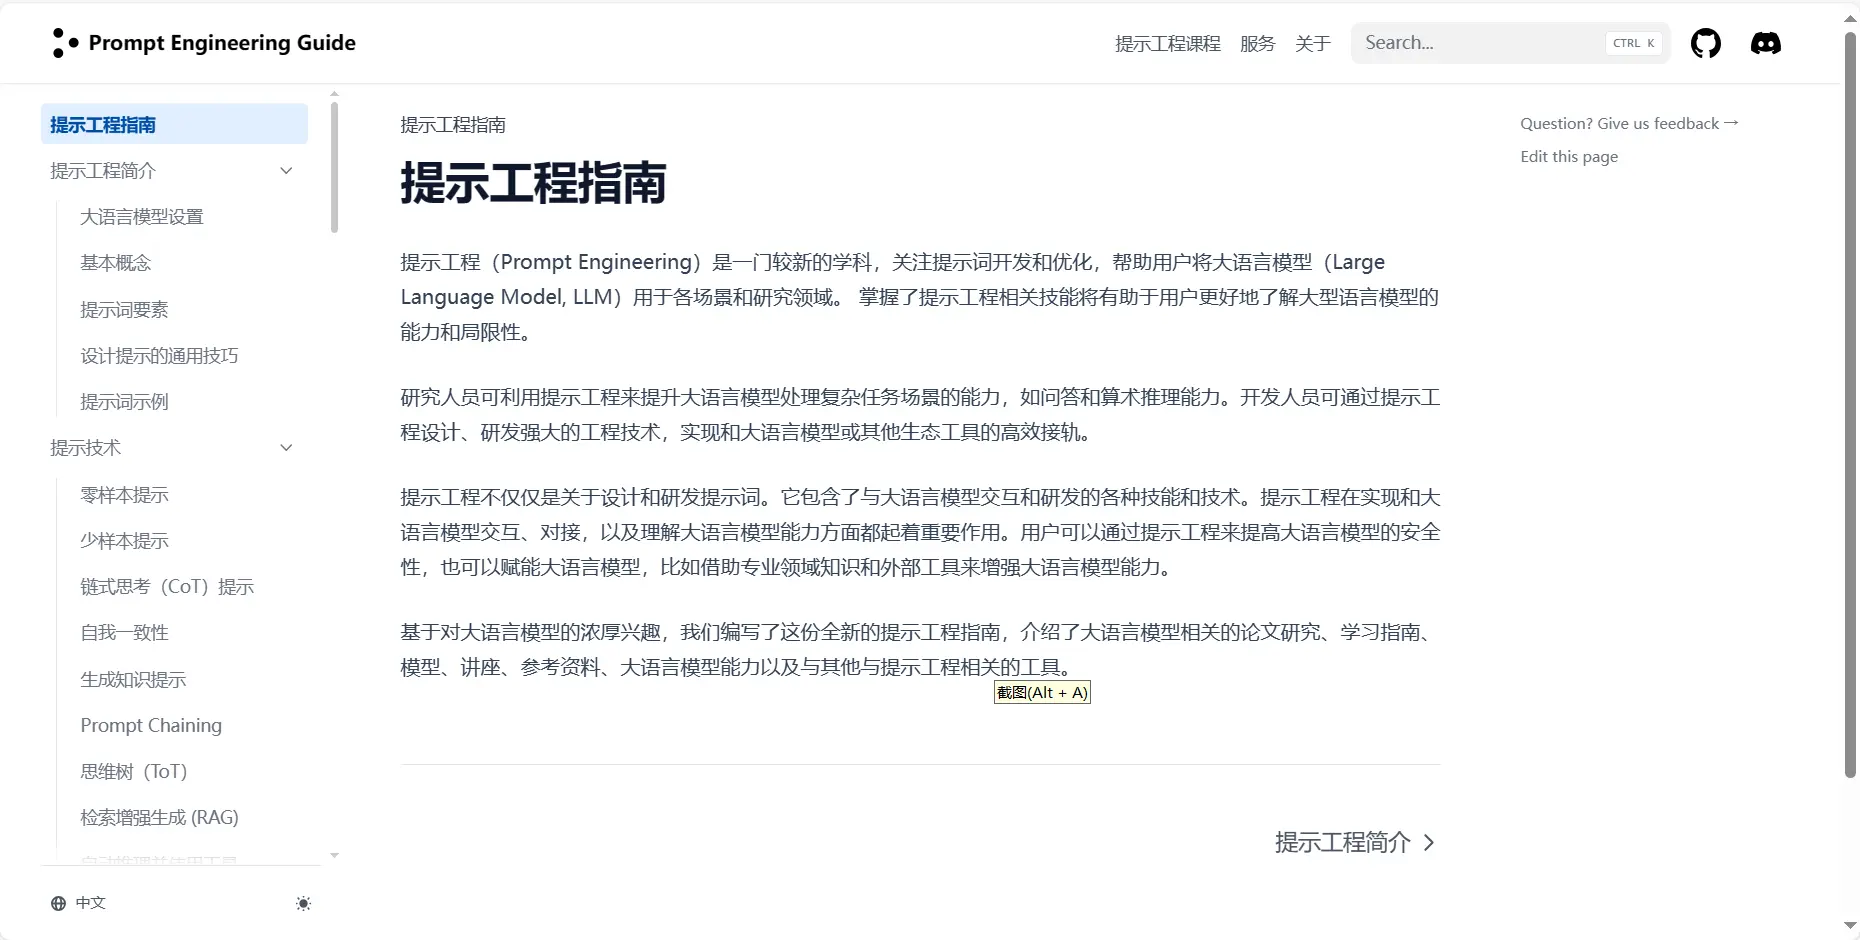Collapse the 提示工程简介 sidebar section
The image size is (1860, 940).
(x=286, y=170)
